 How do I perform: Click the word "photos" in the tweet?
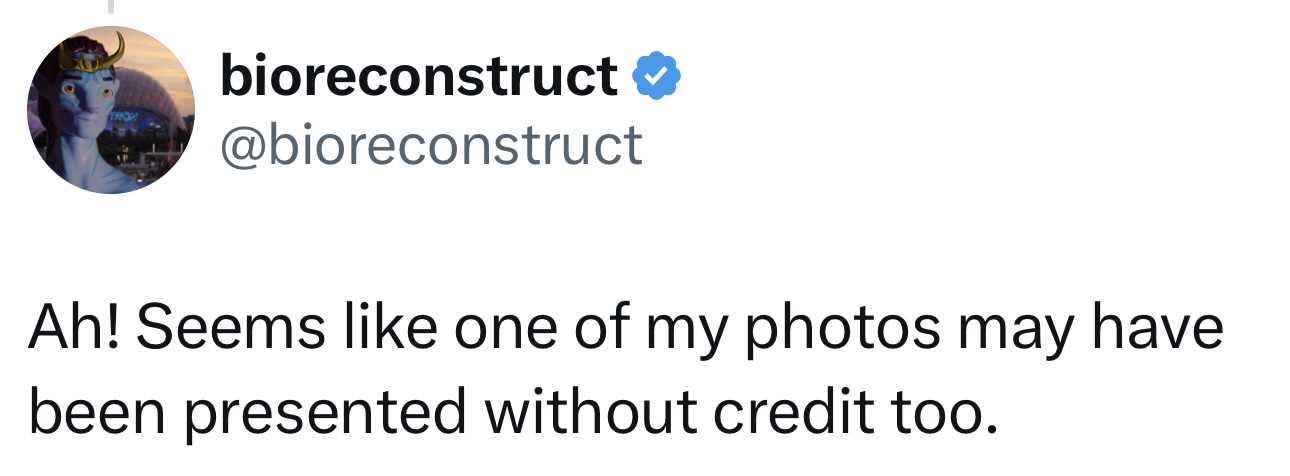coord(842,331)
